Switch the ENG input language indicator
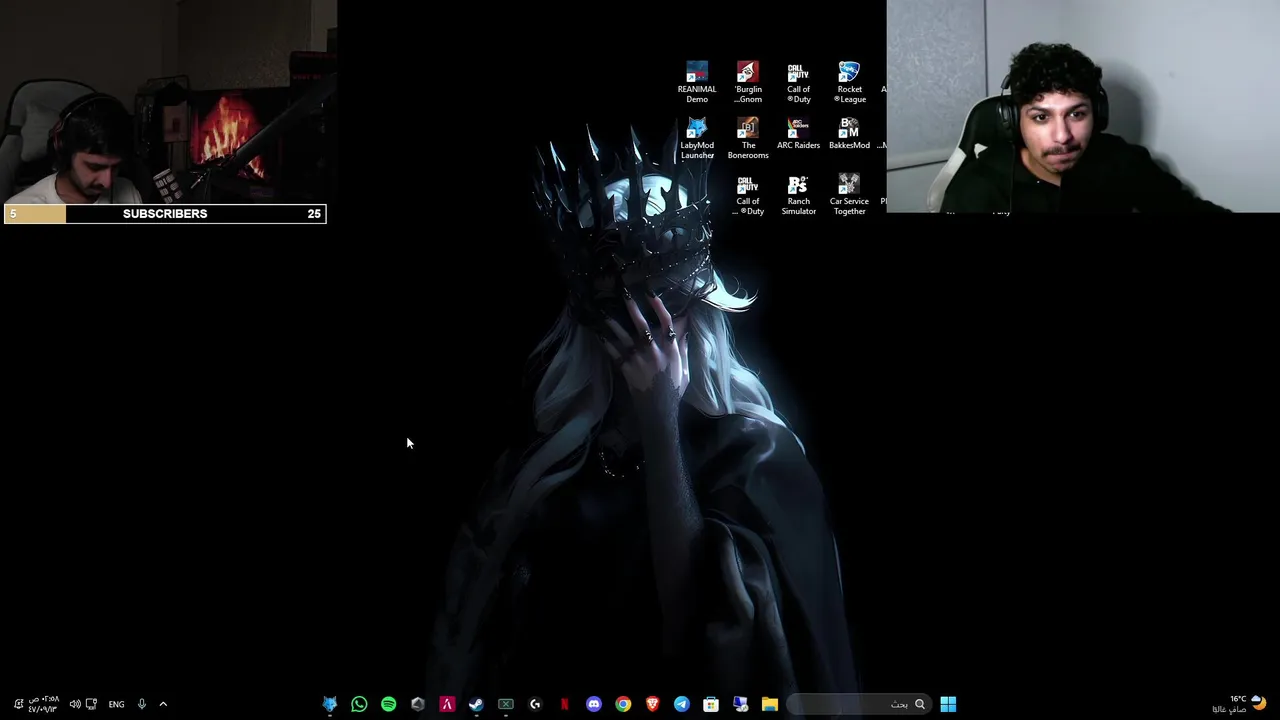1280x720 pixels. [x=116, y=704]
